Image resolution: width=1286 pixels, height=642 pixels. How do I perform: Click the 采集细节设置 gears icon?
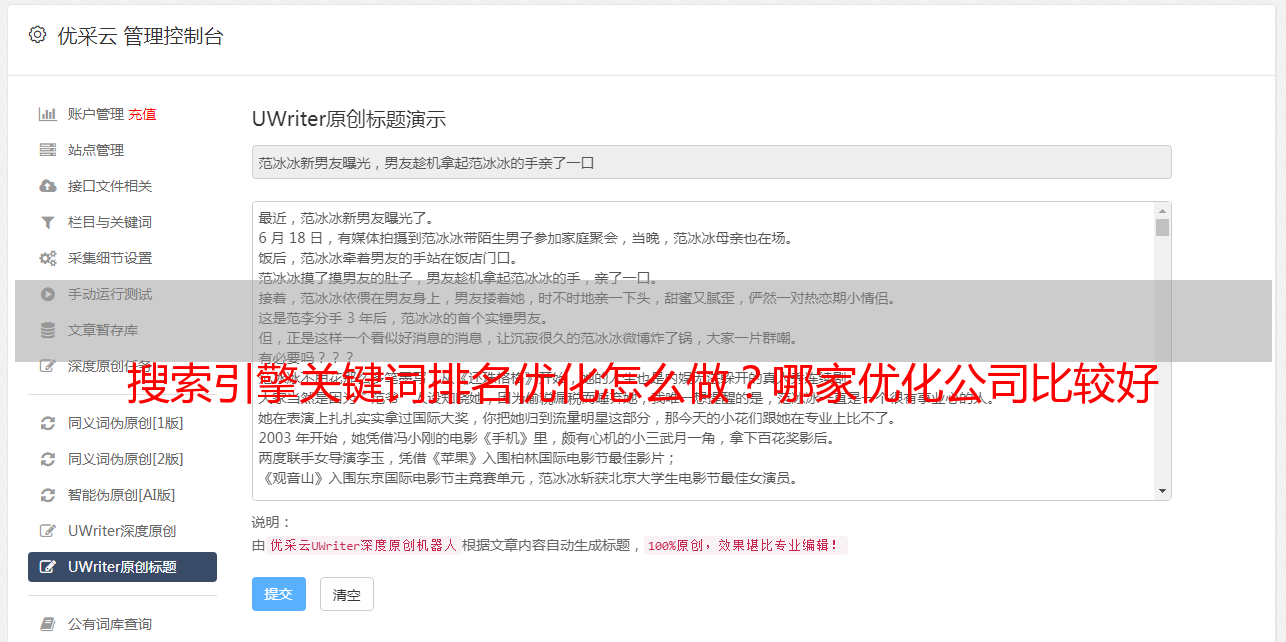[47, 258]
